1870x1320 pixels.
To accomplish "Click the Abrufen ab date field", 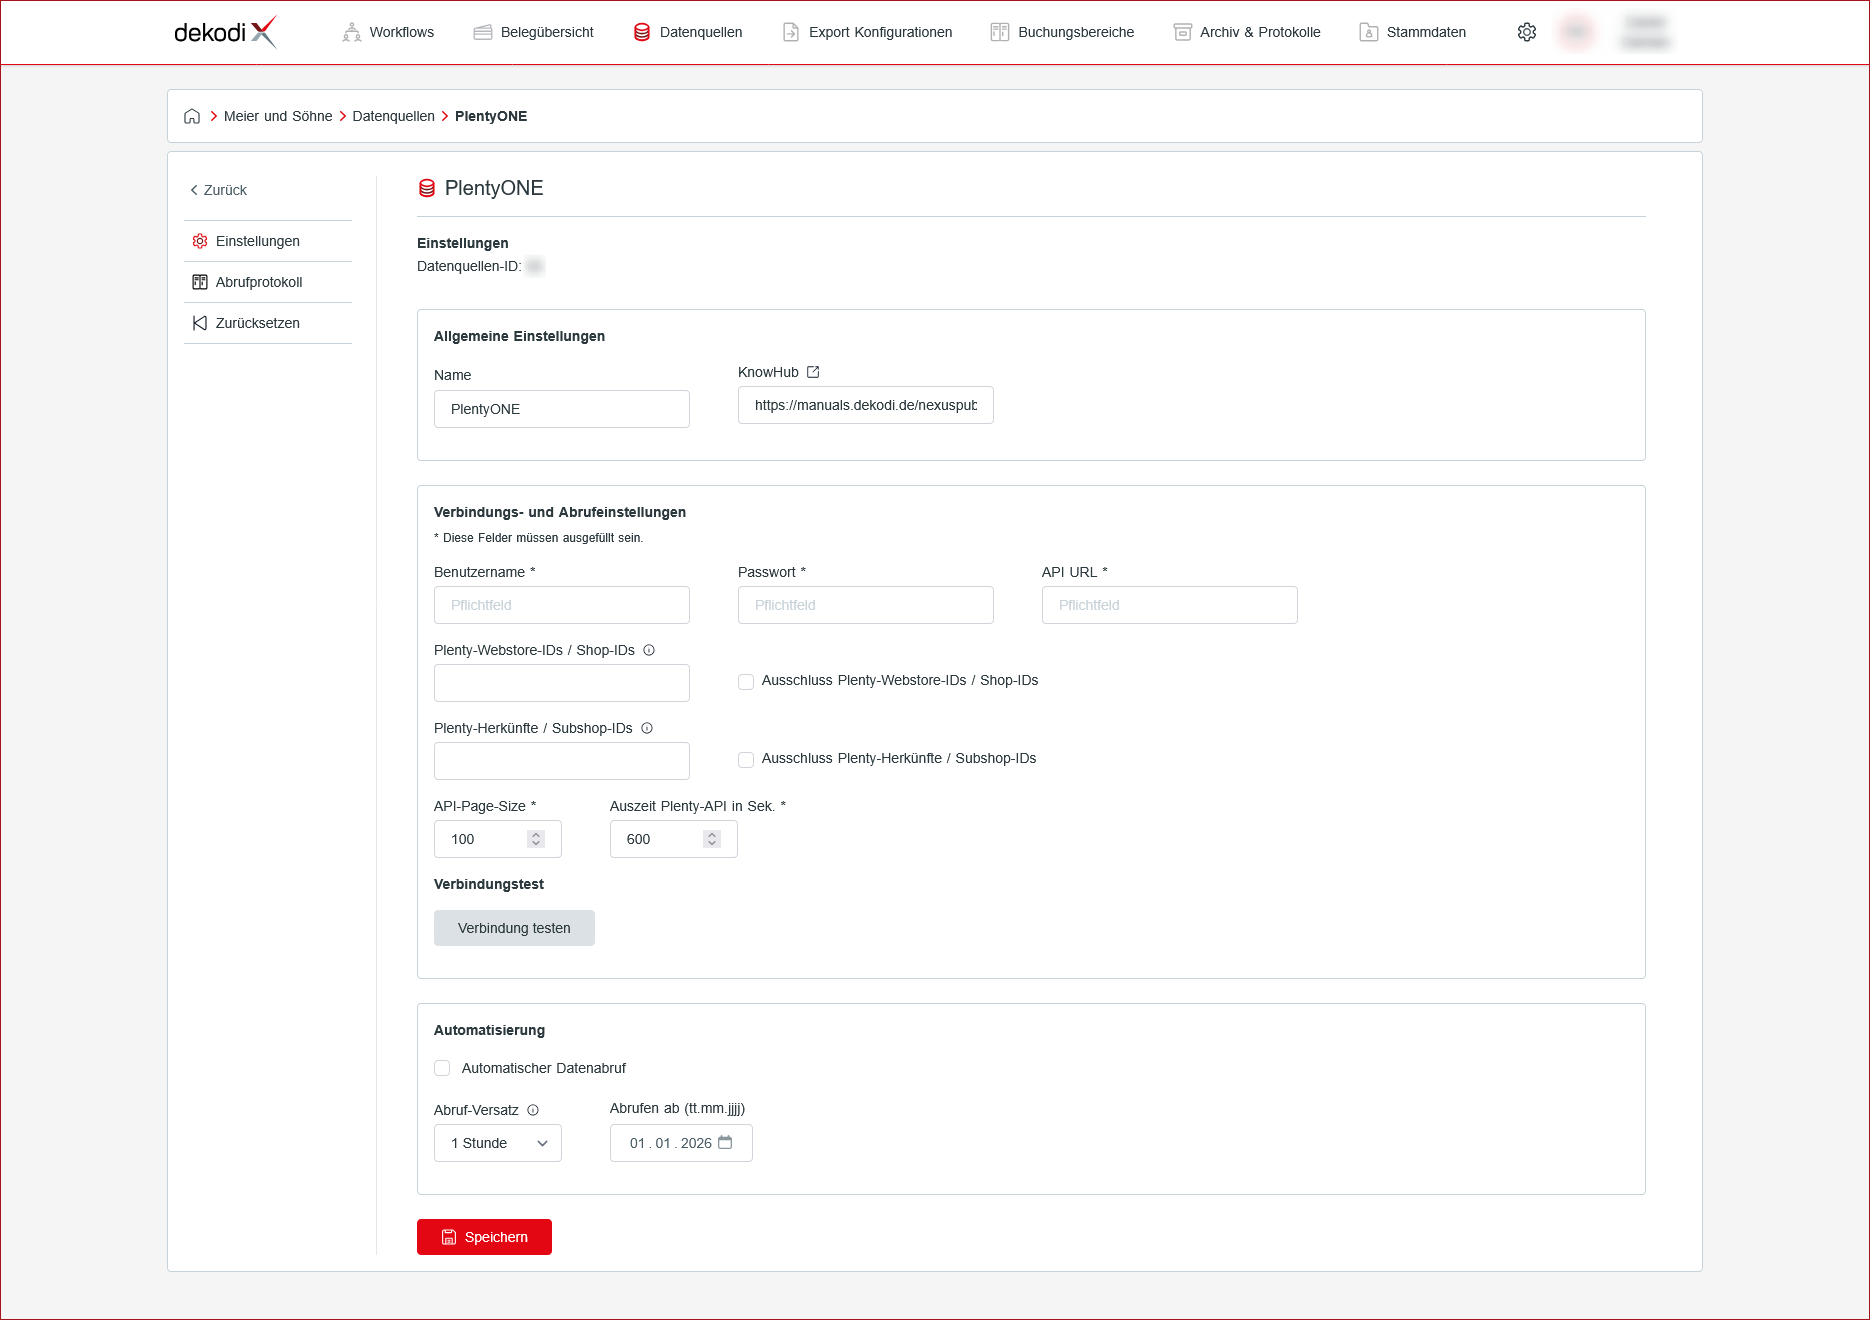I will 681,1143.
